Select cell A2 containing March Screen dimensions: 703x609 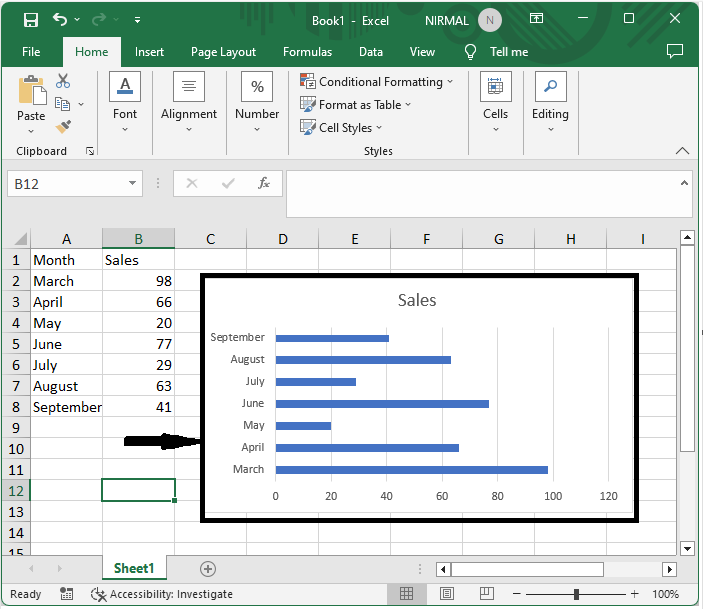point(66,281)
